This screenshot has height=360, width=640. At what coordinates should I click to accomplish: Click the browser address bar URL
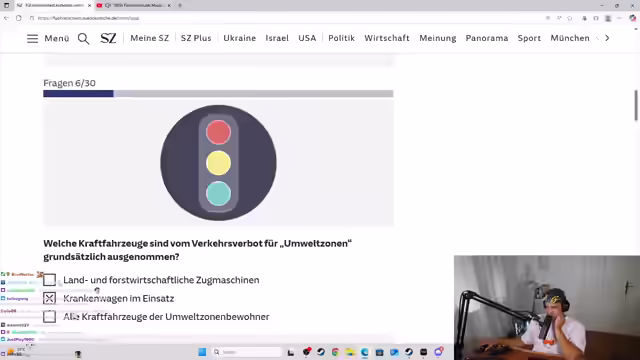(x=88, y=18)
